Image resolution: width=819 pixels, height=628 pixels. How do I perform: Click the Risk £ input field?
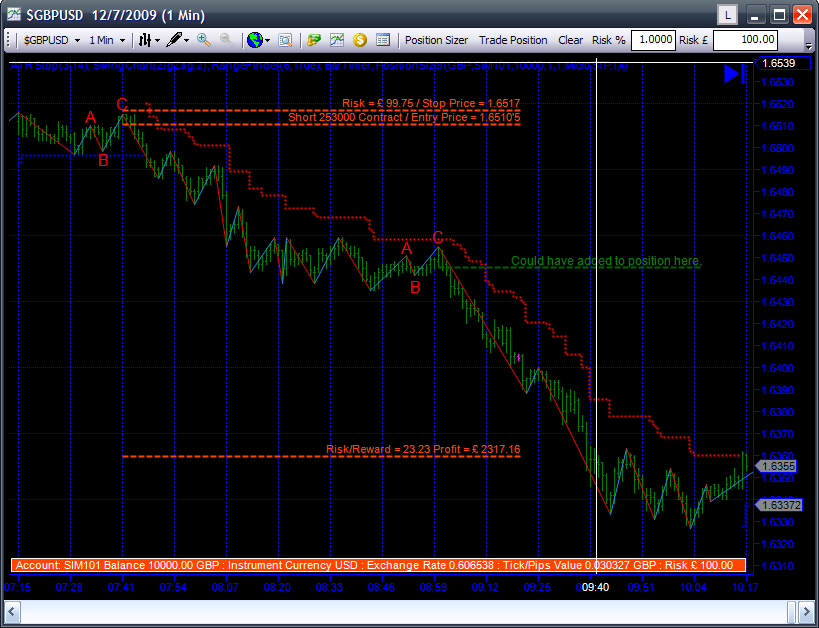745,40
